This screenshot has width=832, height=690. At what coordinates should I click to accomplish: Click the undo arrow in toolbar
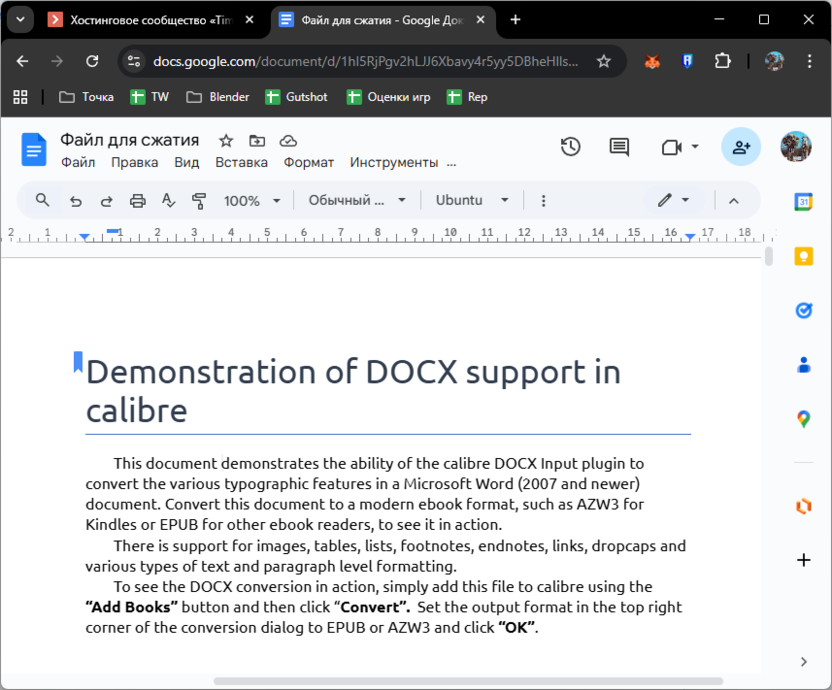click(75, 201)
